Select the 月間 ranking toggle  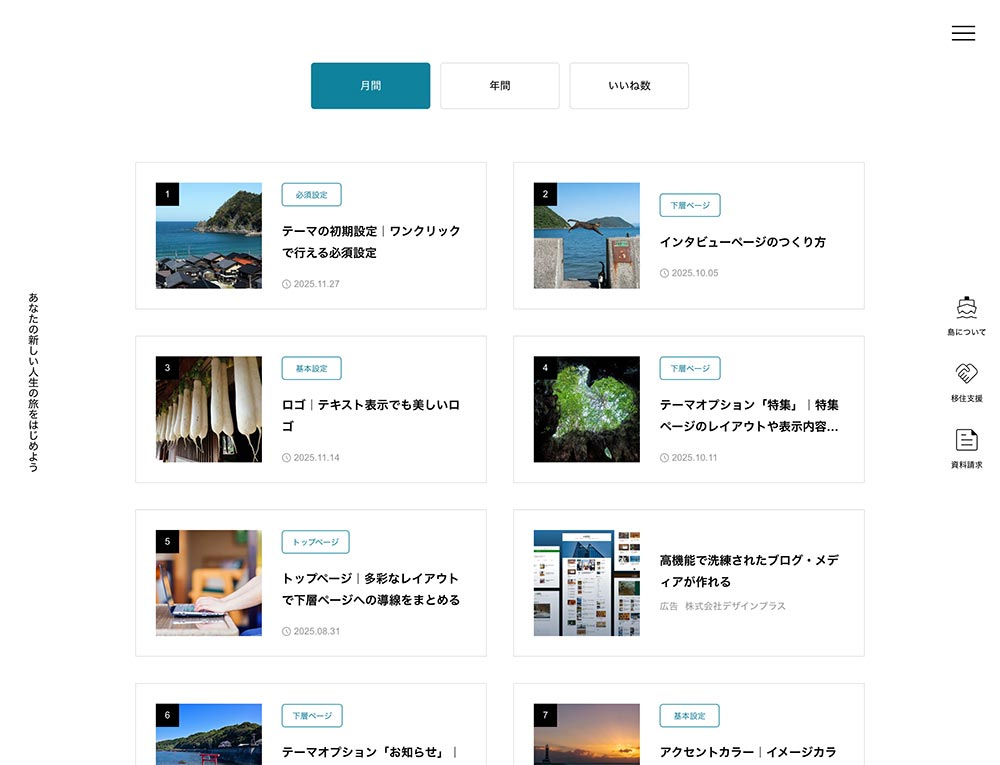point(370,85)
